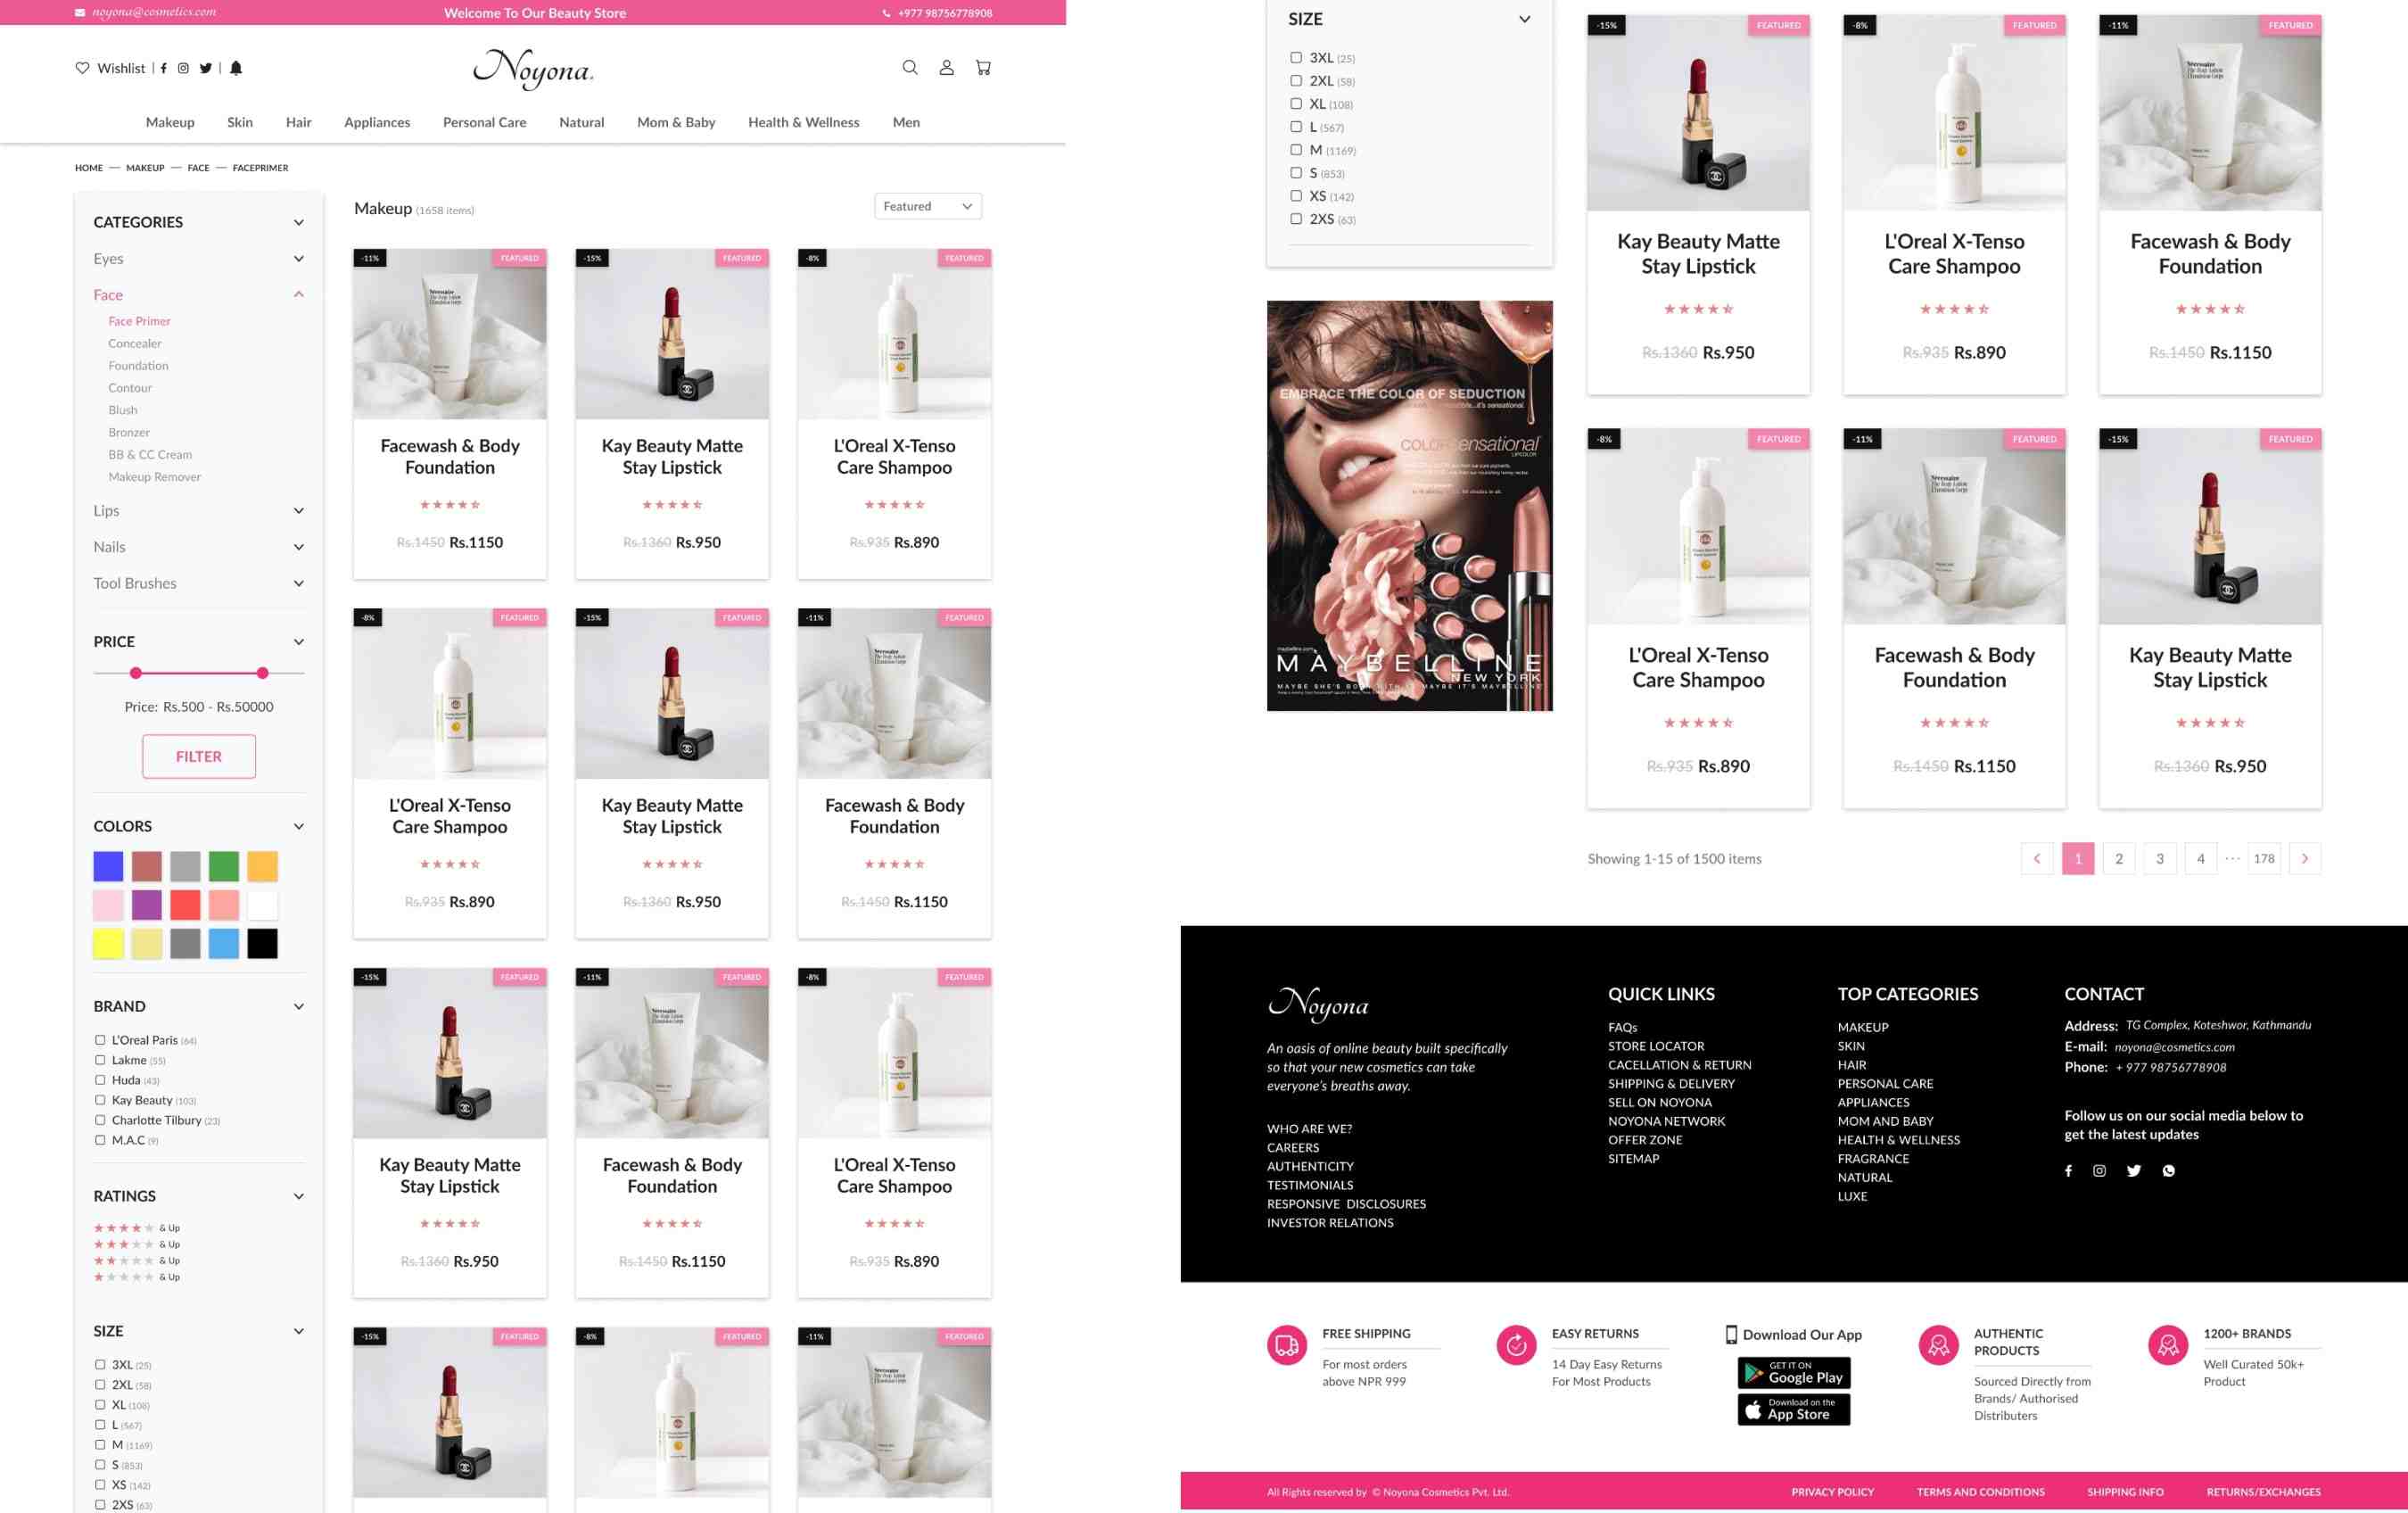Collapse the PRICE filter section
Image resolution: width=2408 pixels, height=1513 pixels.
(x=298, y=642)
